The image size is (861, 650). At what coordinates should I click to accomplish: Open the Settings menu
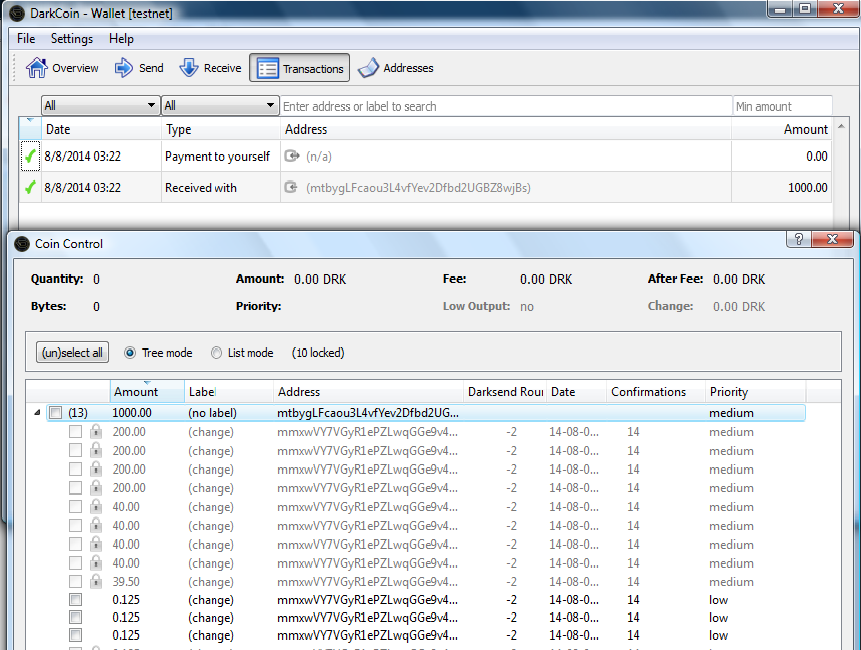coord(72,38)
